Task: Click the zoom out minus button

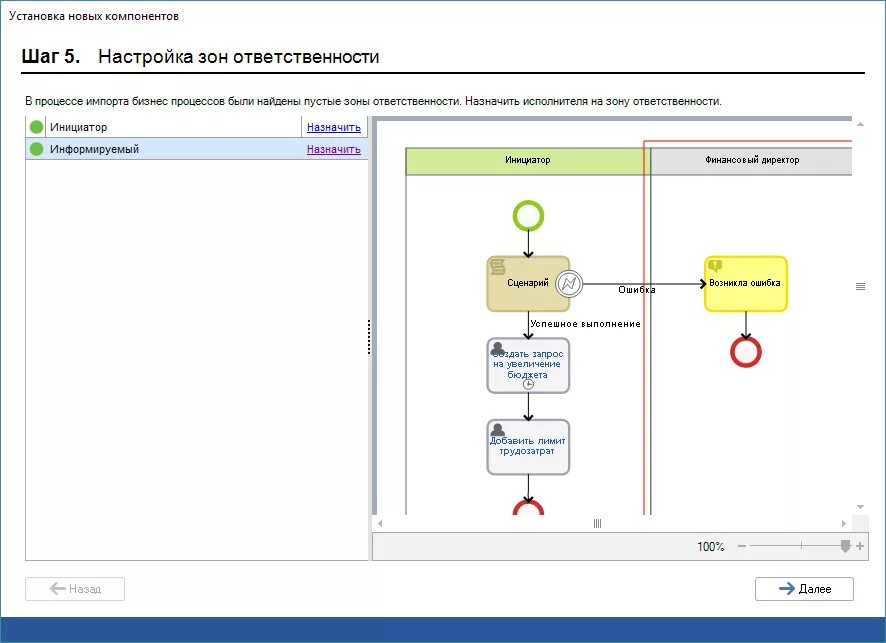Action: pos(742,546)
